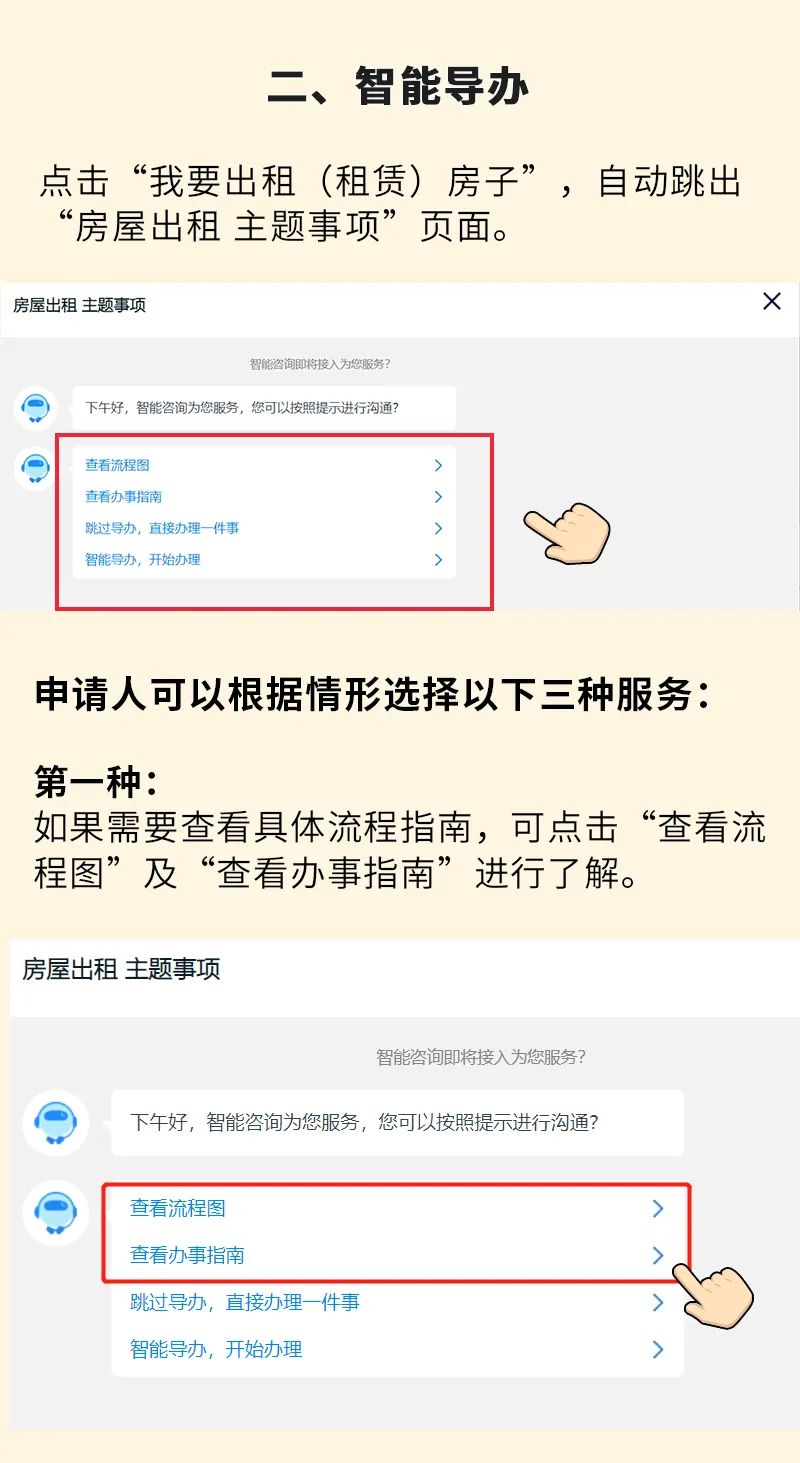This screenshot has width=800, height=1463.
Task: Close the upper 房屋出租 主题事项 panel with X
Action: pos(771,301)
